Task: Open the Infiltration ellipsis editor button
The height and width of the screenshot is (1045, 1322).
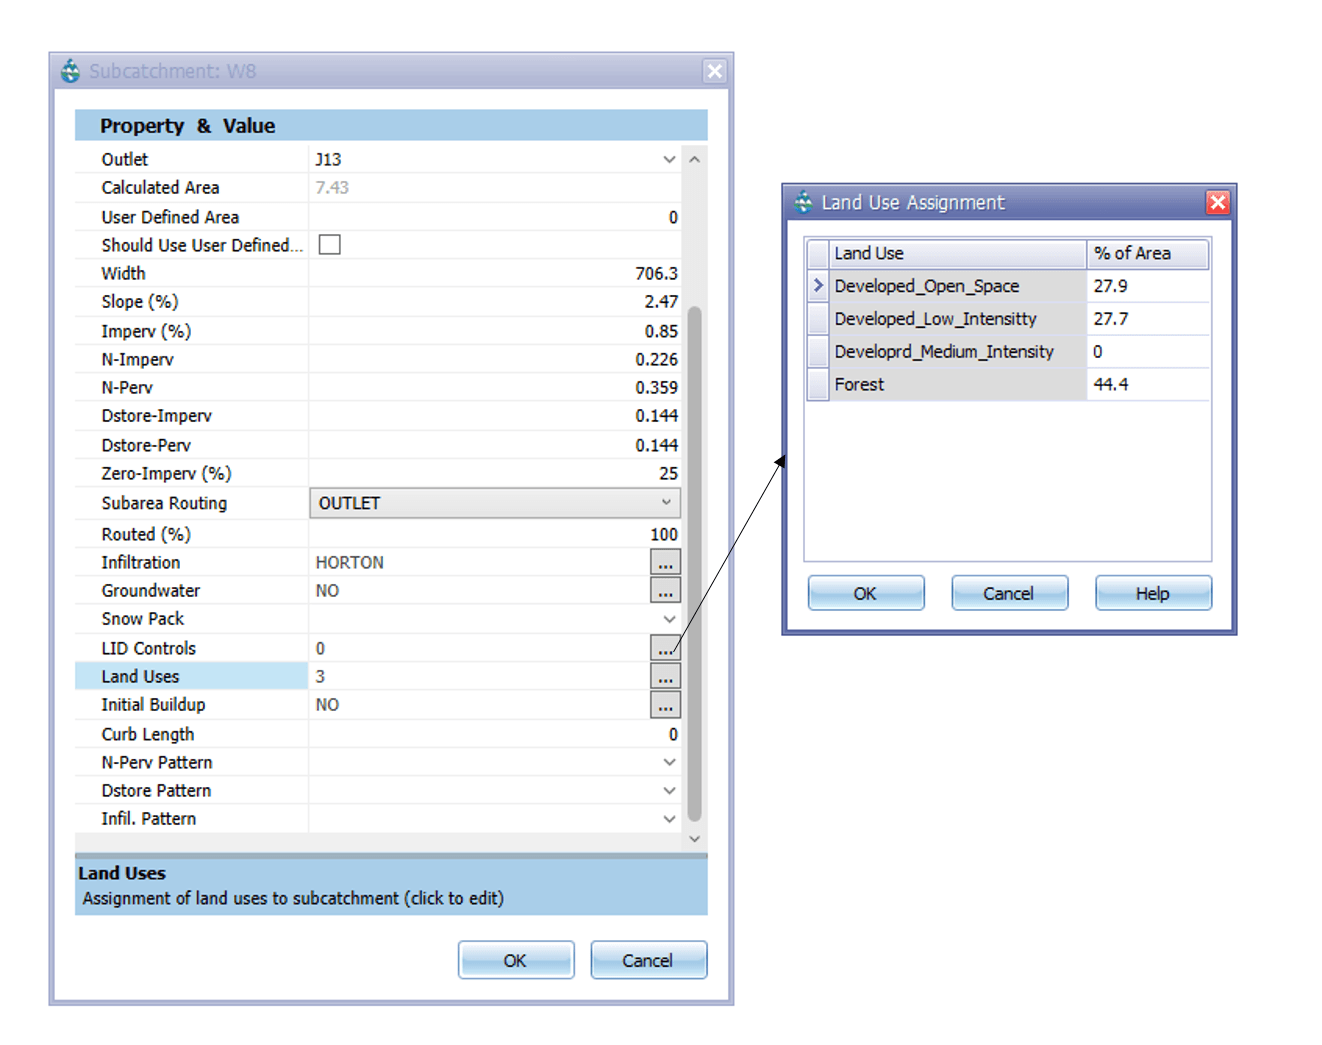Action: click(x=665, y=563)
